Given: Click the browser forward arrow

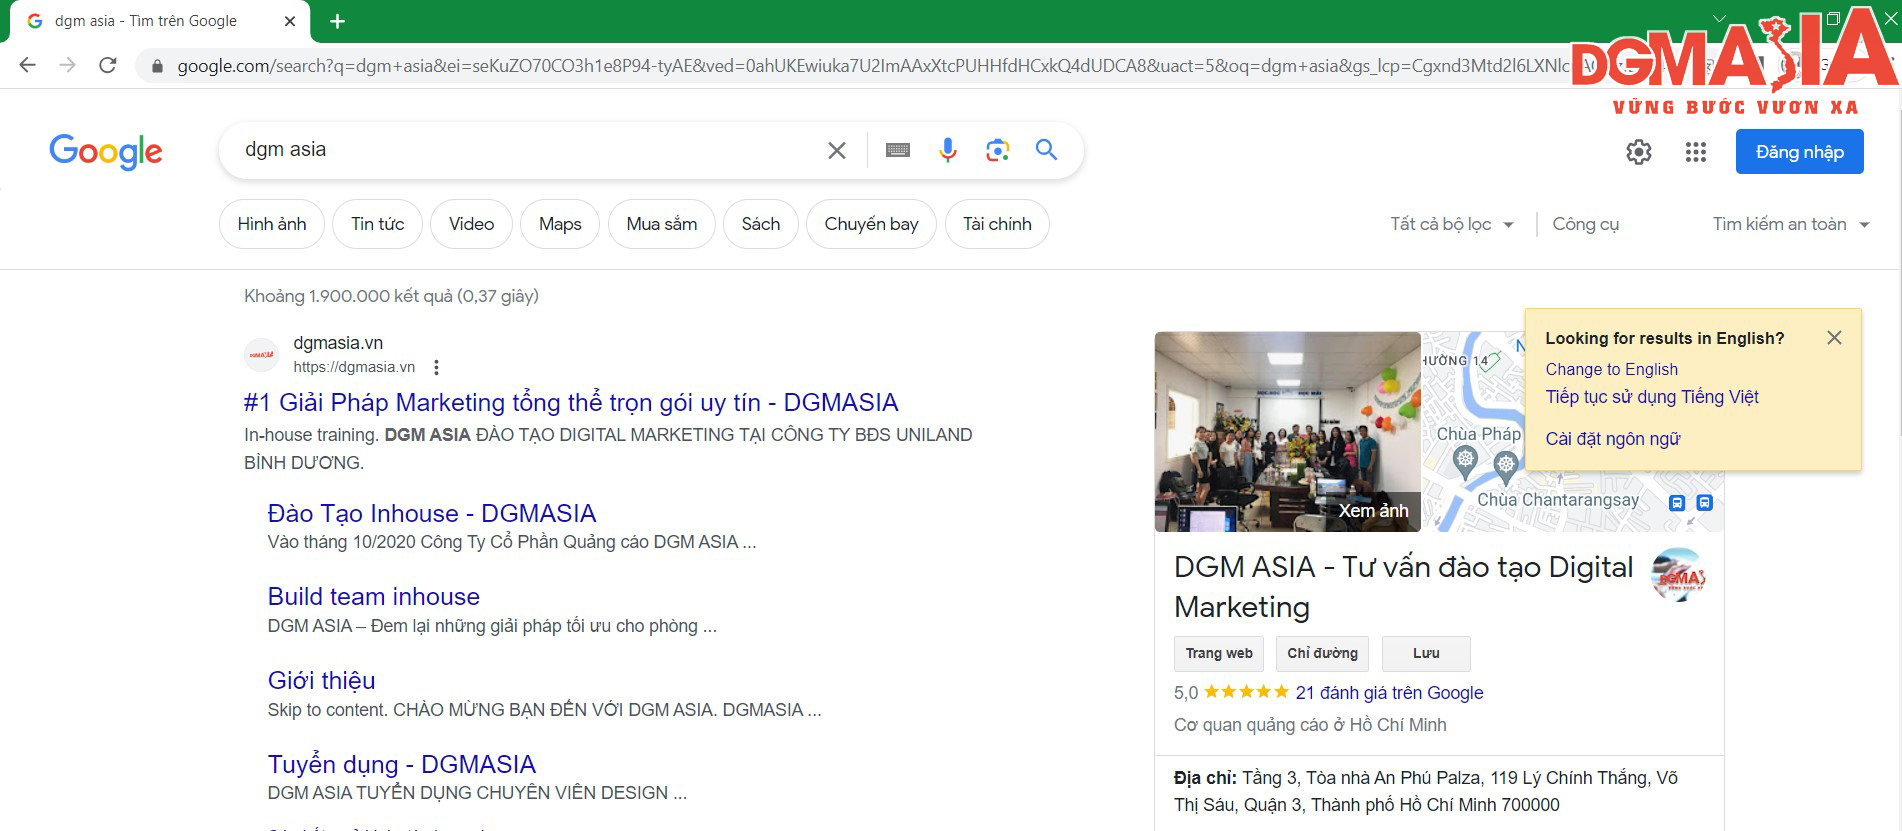Looking at the screenshot, I should (x=67, y=65).
